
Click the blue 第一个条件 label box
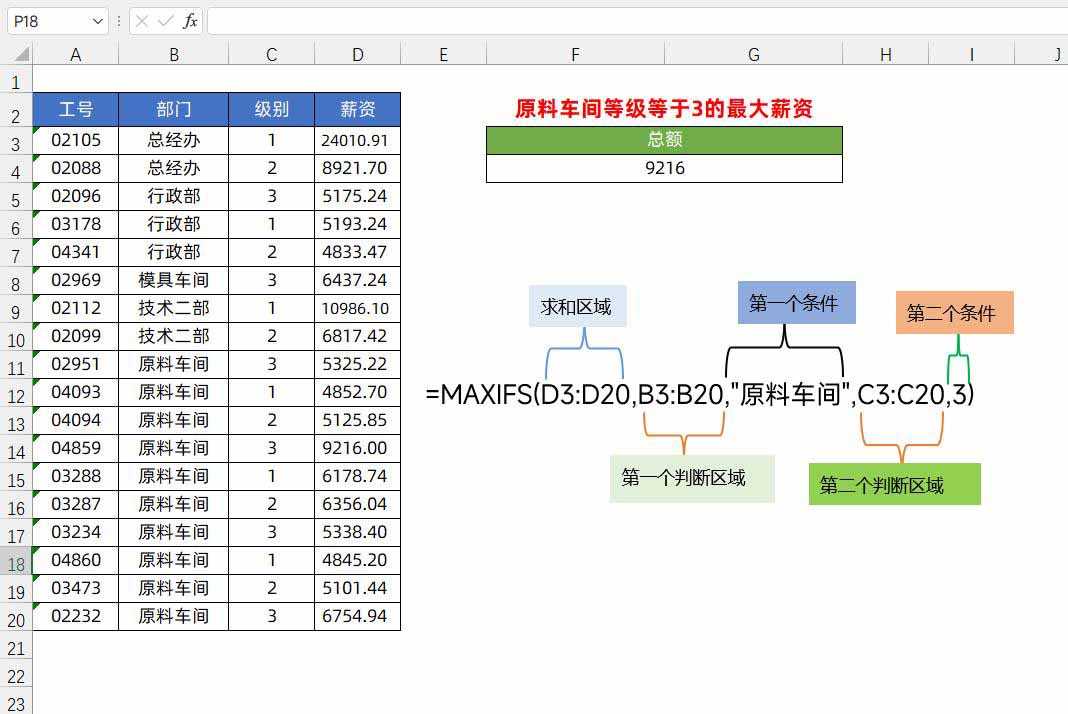[796, 303]
